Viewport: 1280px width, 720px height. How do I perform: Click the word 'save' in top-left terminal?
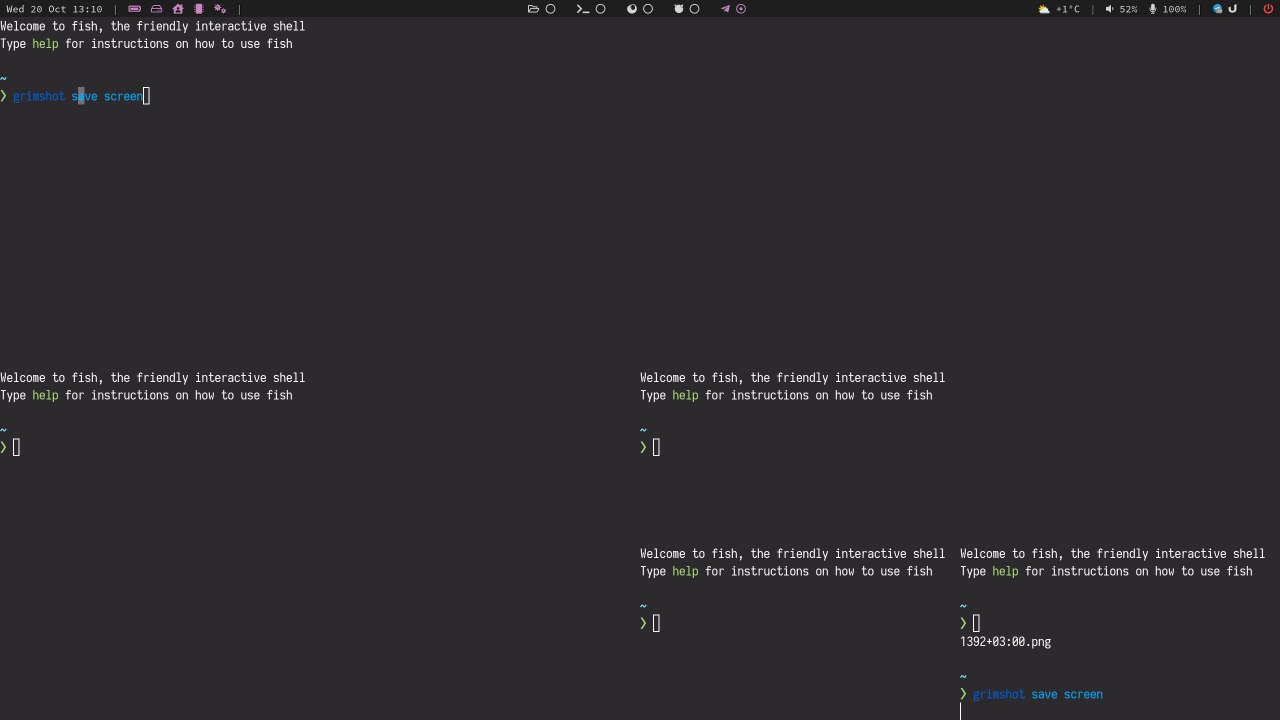pos(85,96)
